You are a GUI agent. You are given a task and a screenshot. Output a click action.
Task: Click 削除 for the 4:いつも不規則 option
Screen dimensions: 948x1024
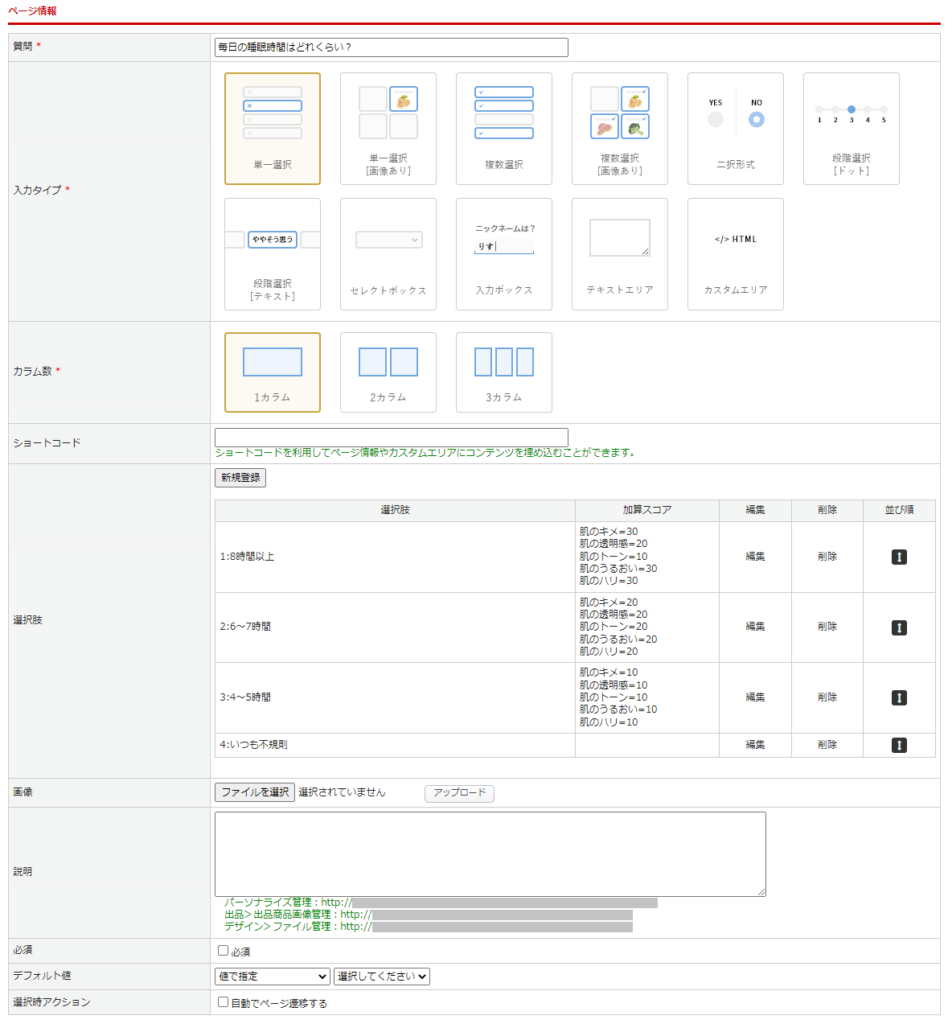(827, 745)
